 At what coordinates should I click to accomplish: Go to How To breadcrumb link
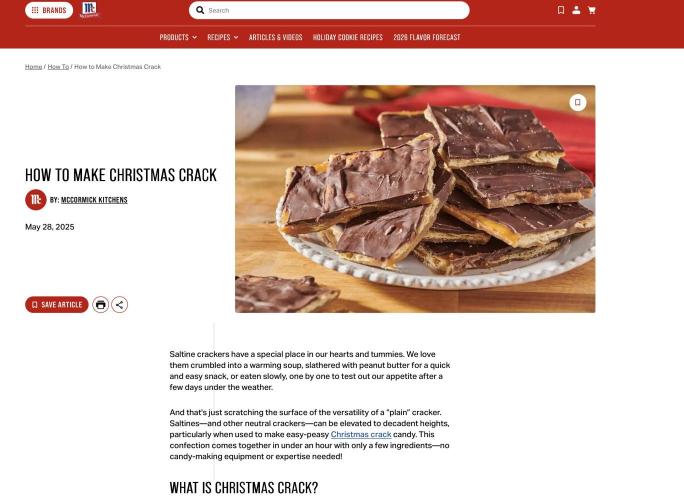tap(58, 67)
